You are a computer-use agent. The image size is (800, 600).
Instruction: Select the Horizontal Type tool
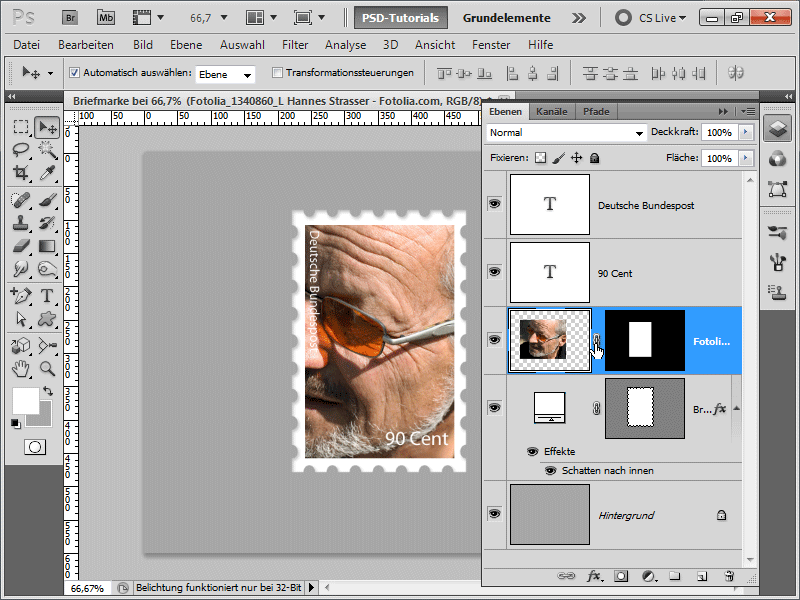click(x=47, y=295)
